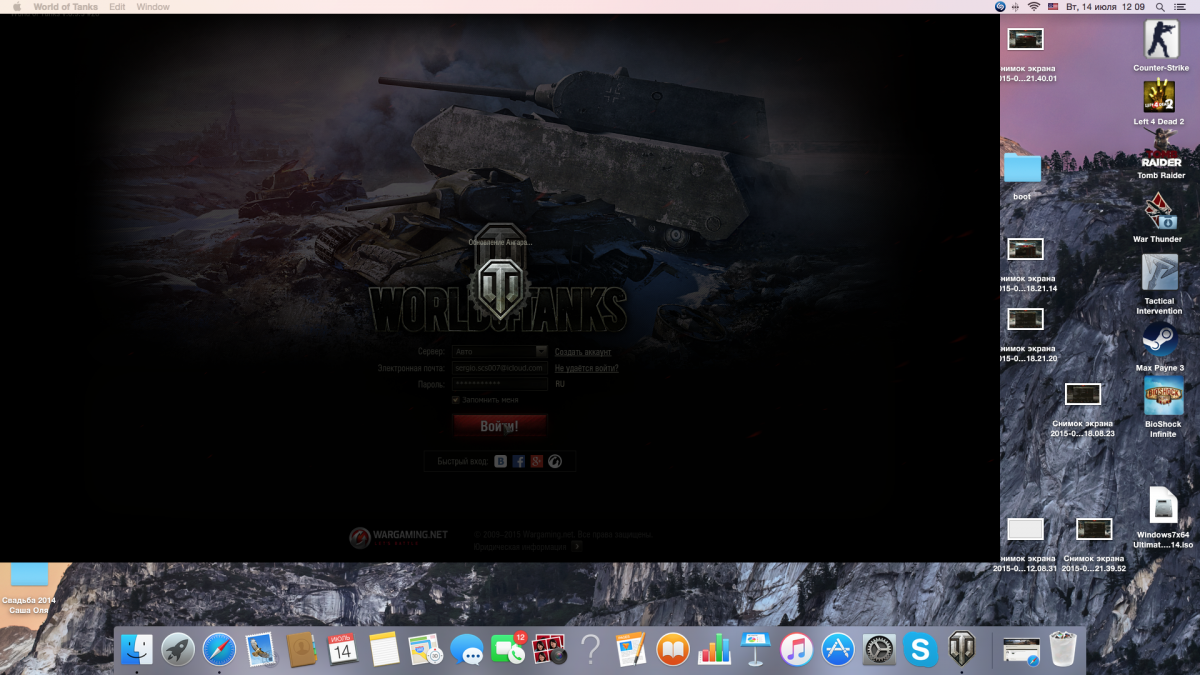Open iTunes from the Dock
1200x675 pixels.
797,649
